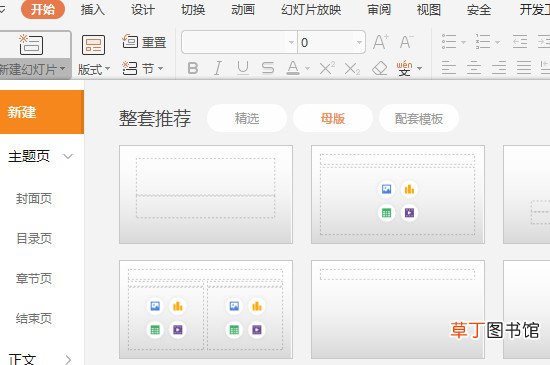The width and height of the screenshot is (550, 365).
Task: Select 封面页 in the sidebar
Action: 34,199
